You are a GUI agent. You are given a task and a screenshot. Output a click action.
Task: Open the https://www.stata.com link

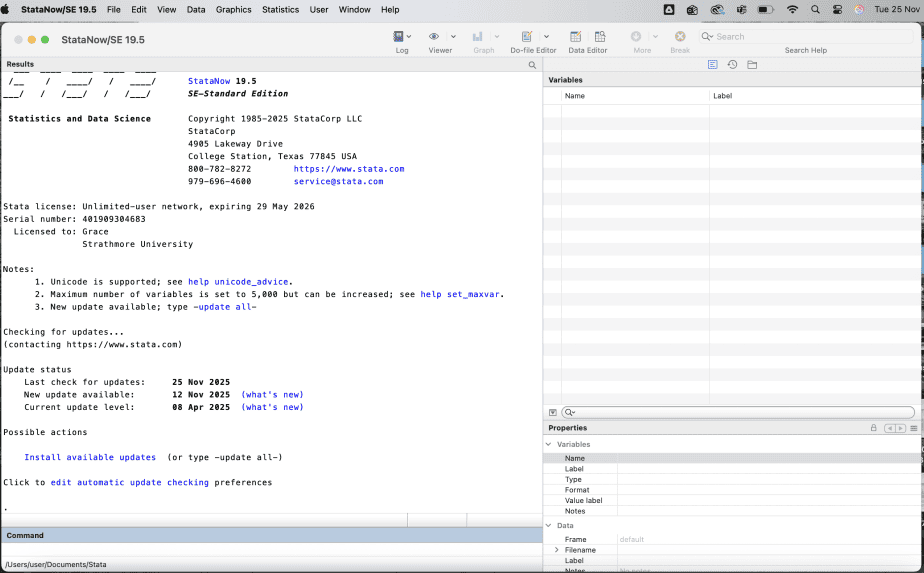click(x=349, y=169)
